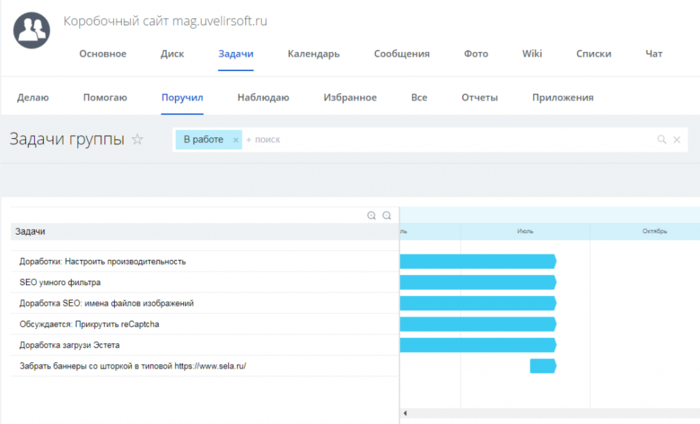The height and width of the screenshot is (424, 700).
Task: Open the Сообщения tab
Action: click(402, 54)
